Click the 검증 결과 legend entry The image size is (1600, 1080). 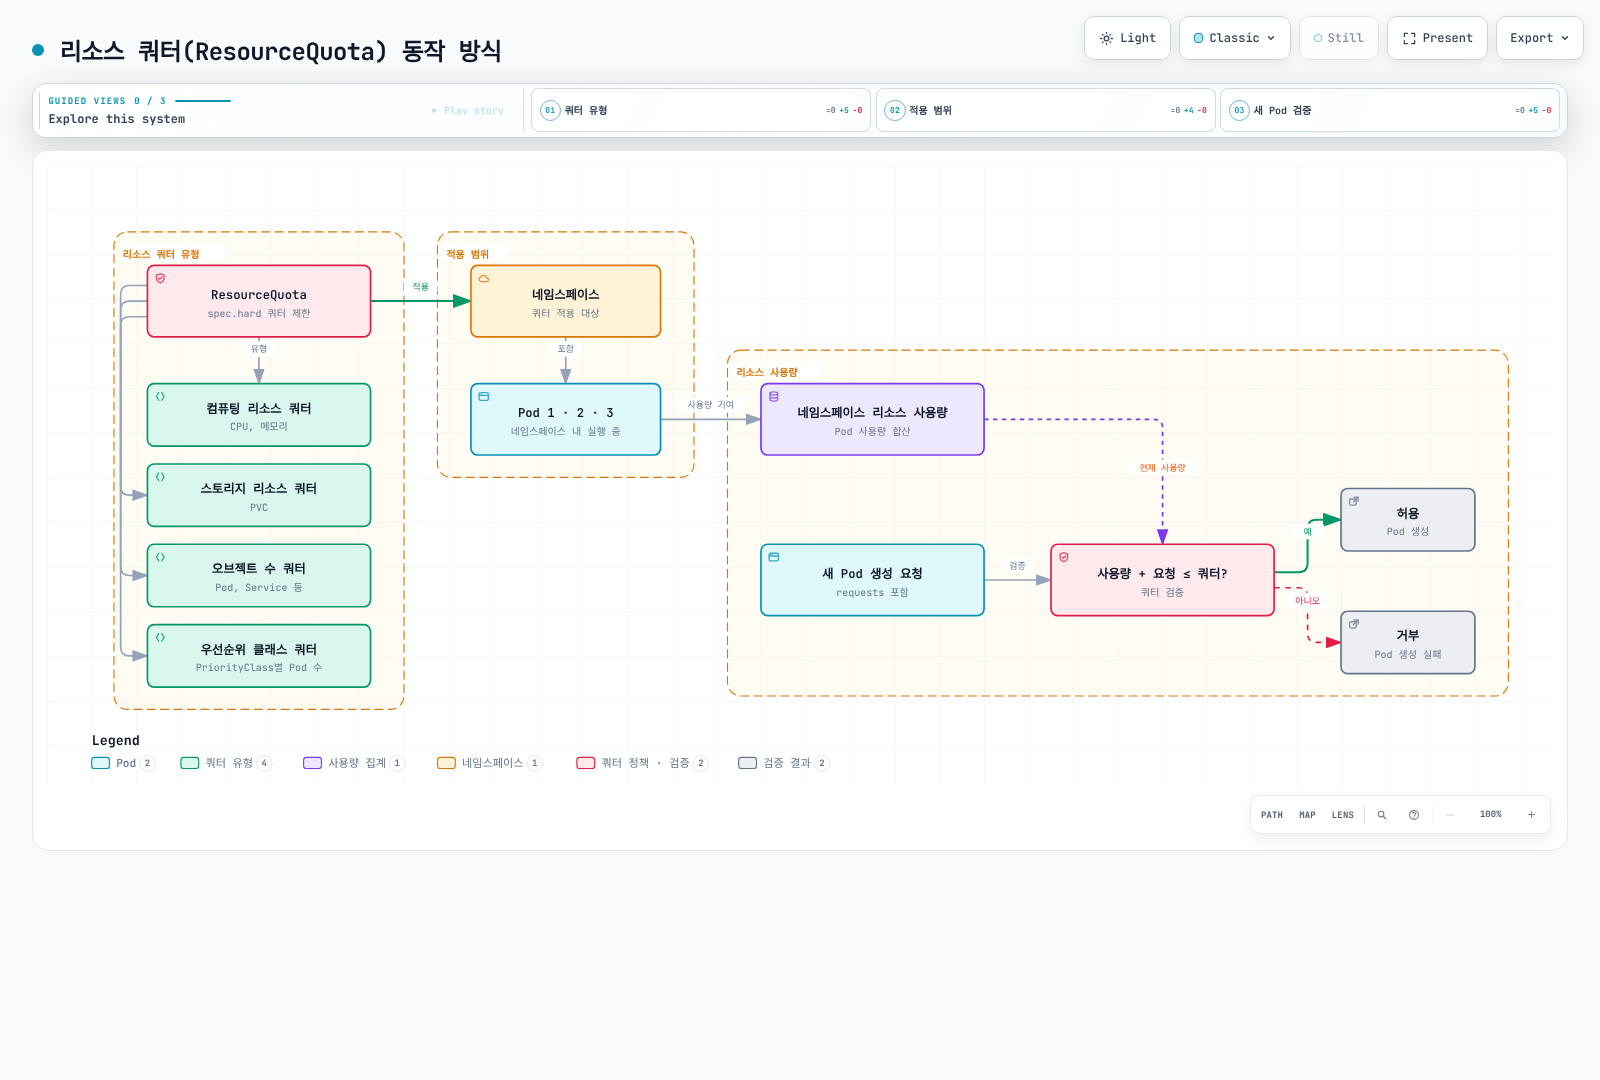(x=784, y=763)
